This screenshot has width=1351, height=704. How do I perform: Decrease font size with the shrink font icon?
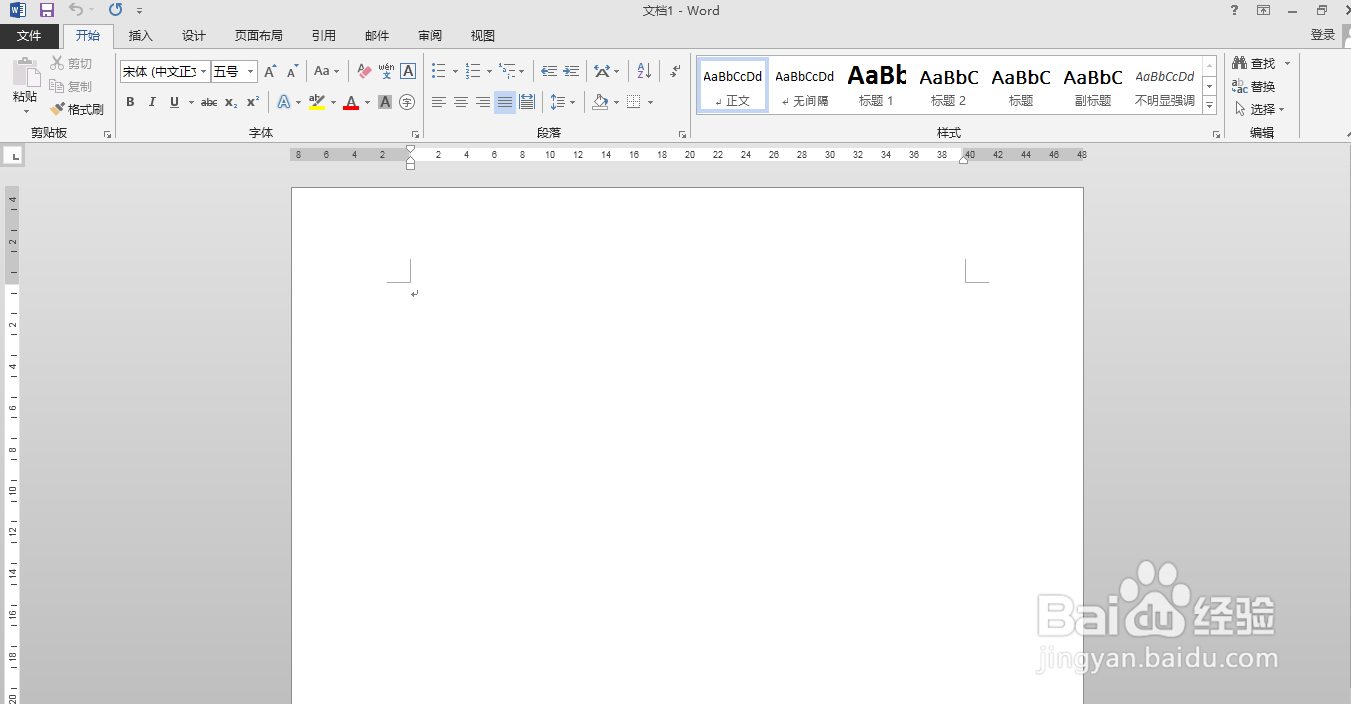[292, 72]
